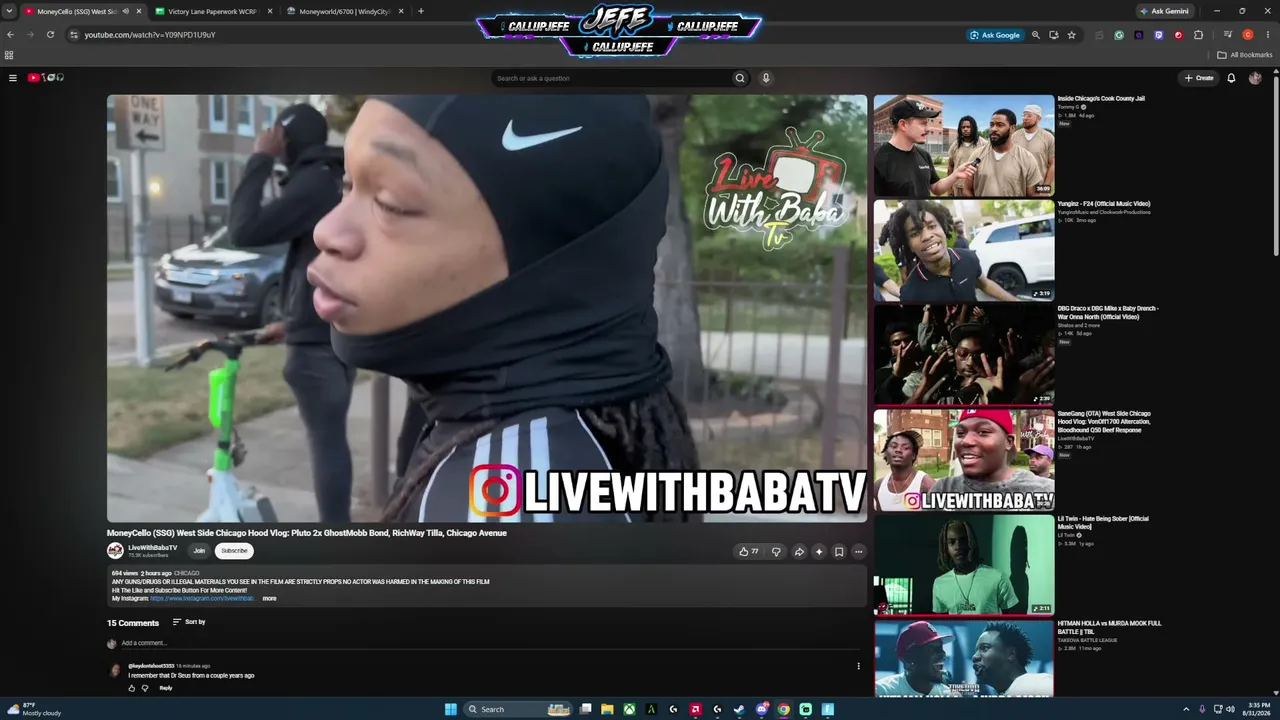Switch to the Moneyworld/6700 WindyCity tab
The image size is (1280, 720).
(x=347, y=11)
